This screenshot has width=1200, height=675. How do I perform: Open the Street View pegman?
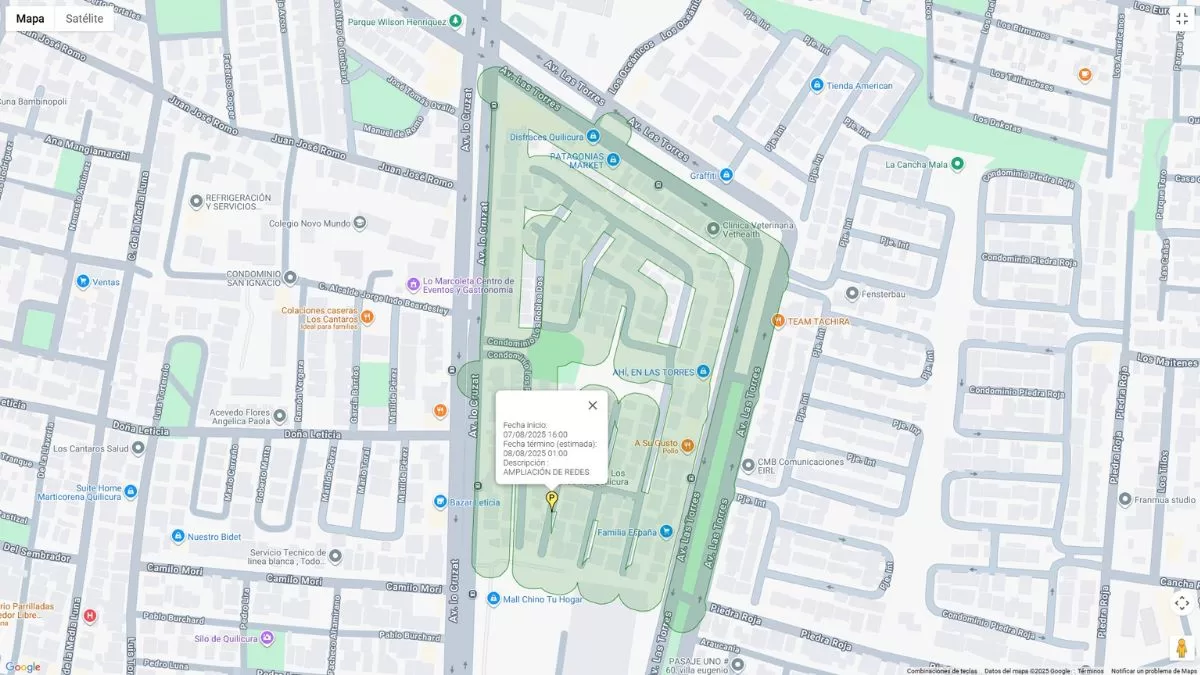pos(1181,647)
